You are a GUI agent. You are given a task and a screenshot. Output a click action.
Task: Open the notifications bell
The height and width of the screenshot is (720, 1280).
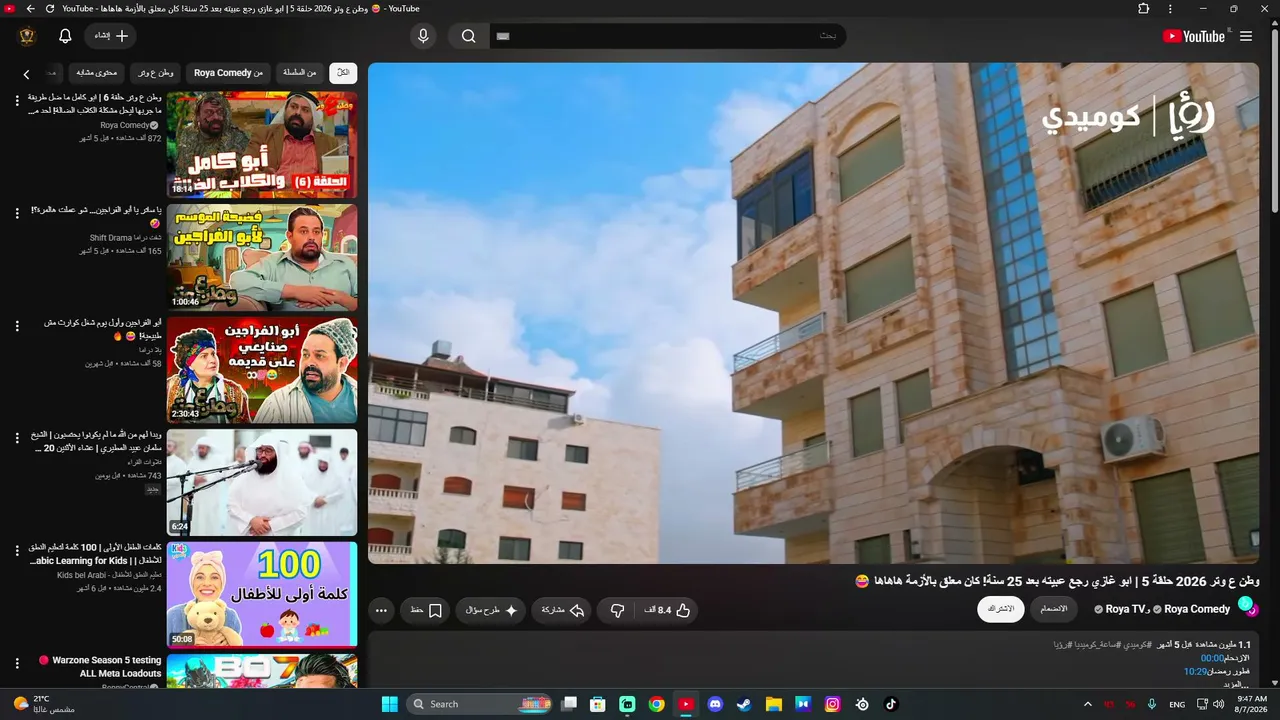click(65, 36)
